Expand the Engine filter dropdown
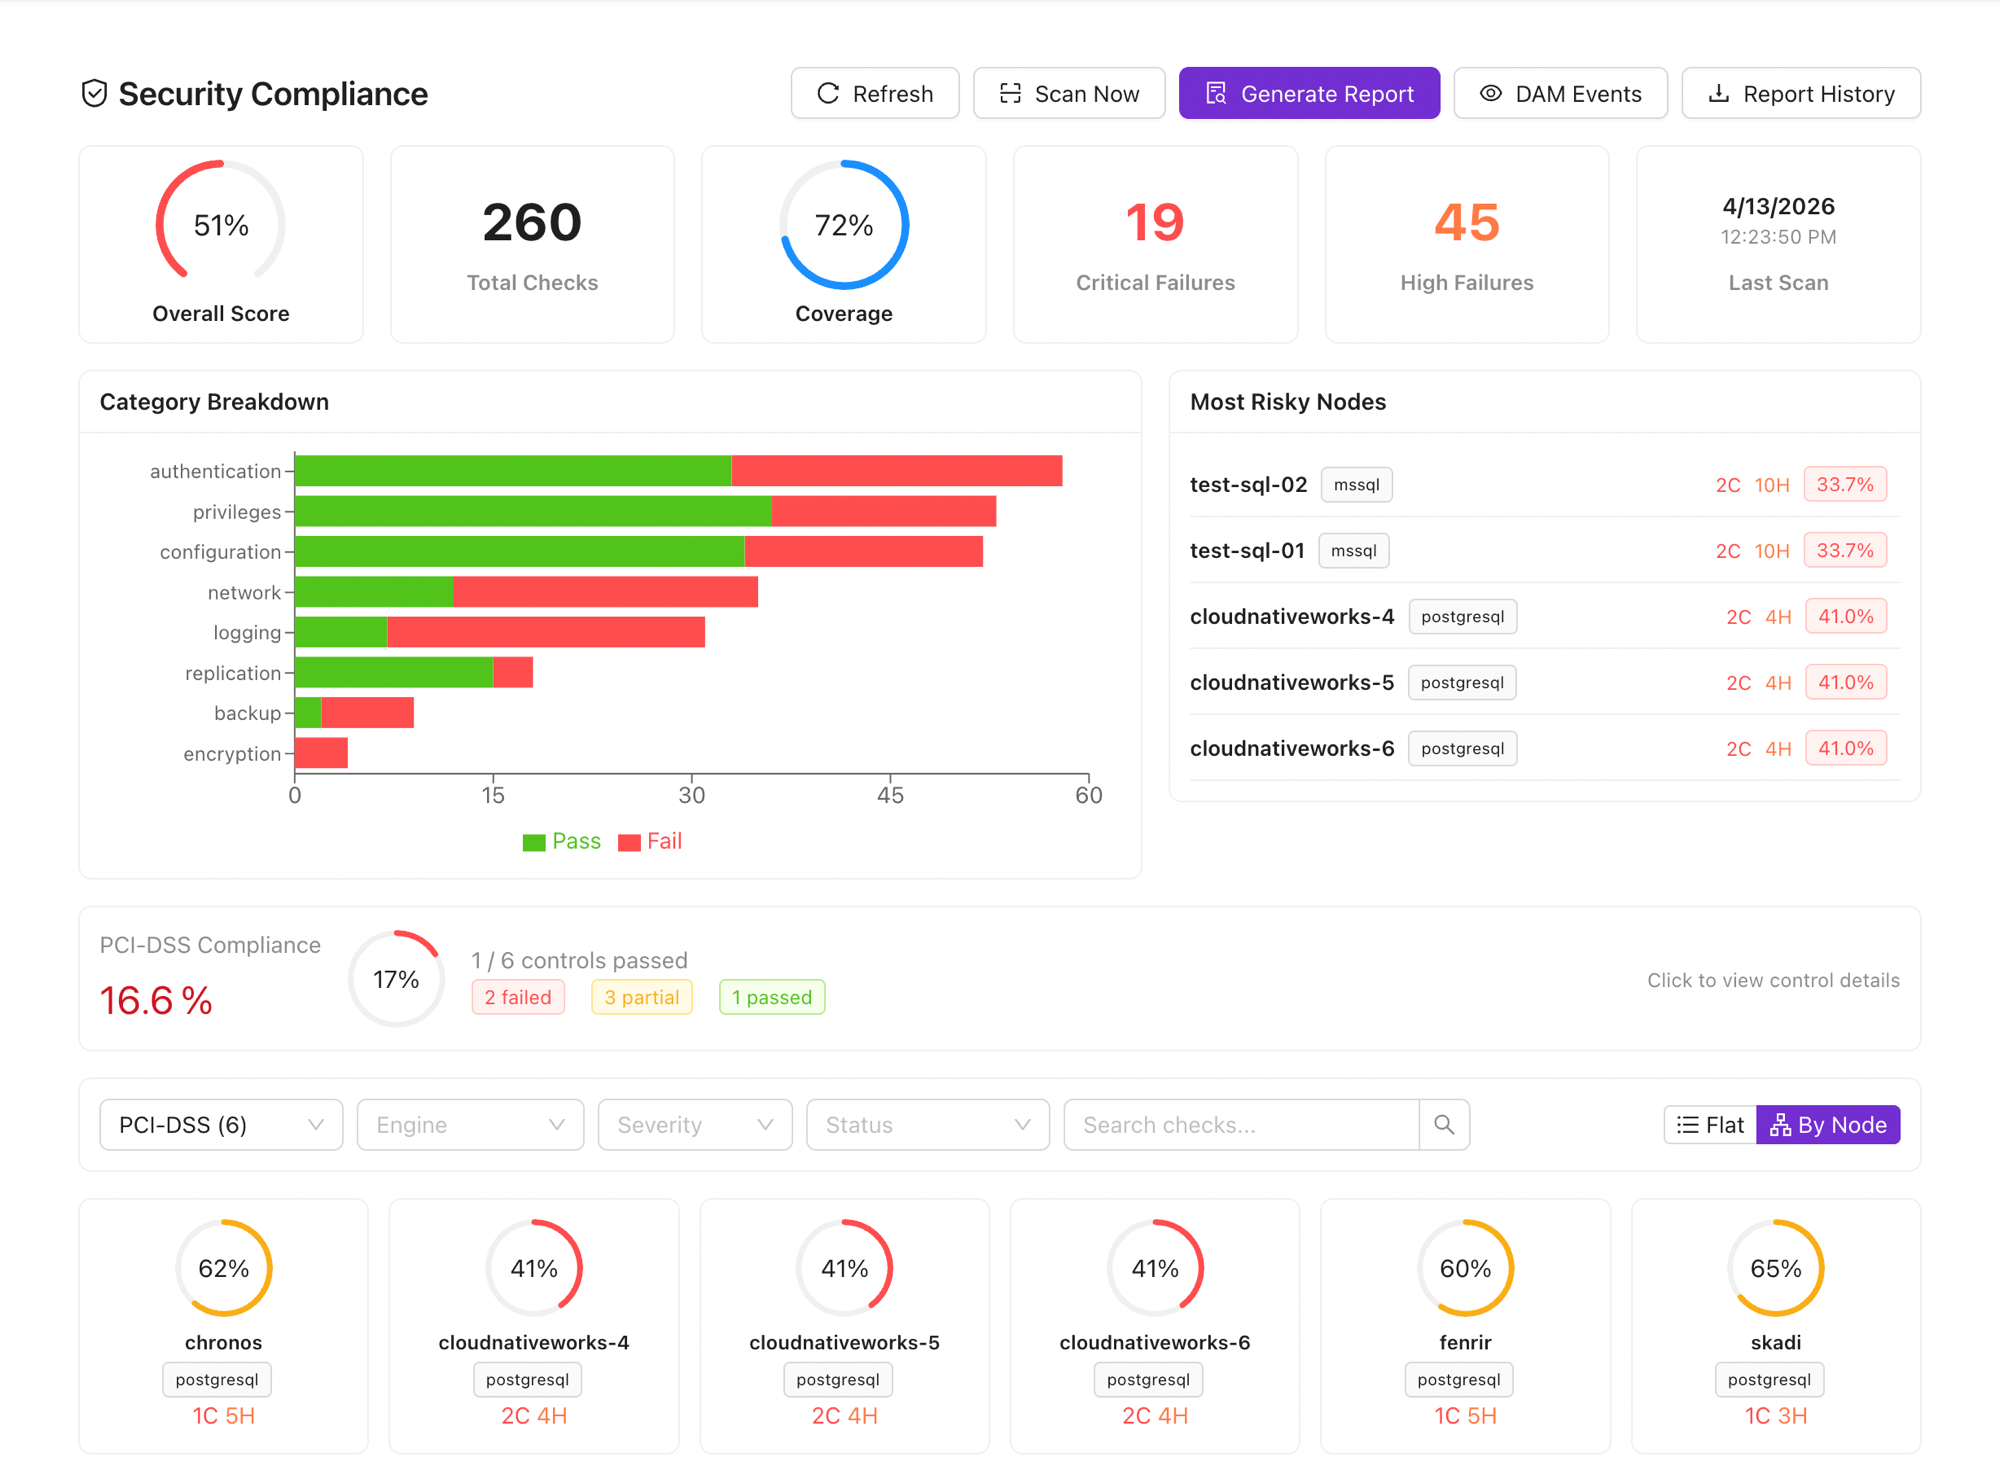The image size is (2000, 1466). pyautogui.click(x=470, y=1124)
